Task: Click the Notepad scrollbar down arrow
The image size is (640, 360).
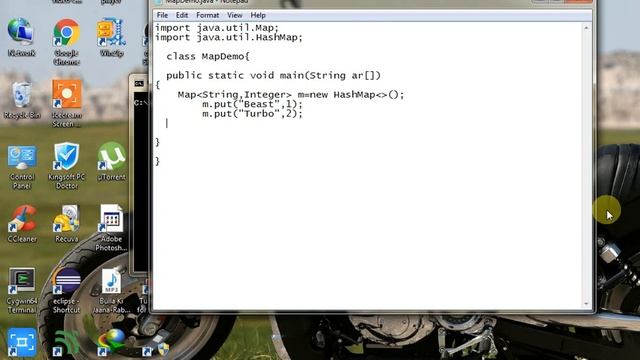Action: (x=587, y=304)
